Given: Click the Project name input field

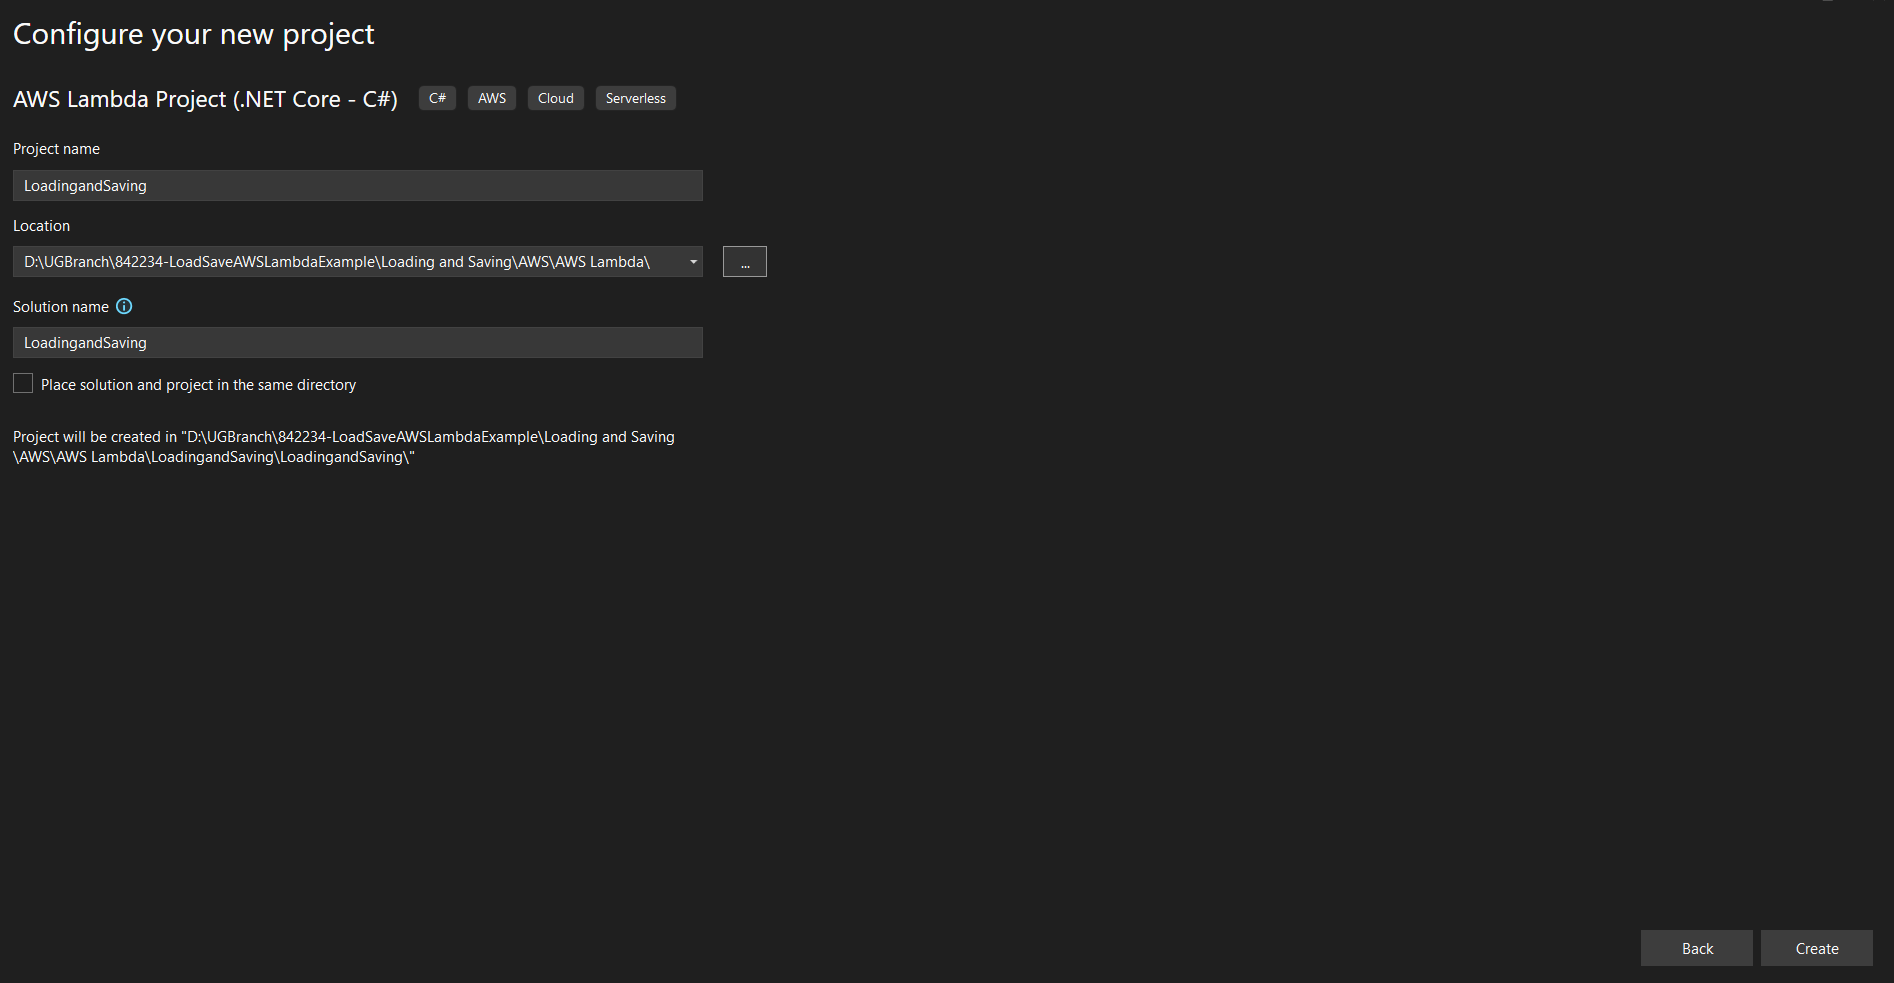Looking at the screenshot, I should [x=358, y=186].
